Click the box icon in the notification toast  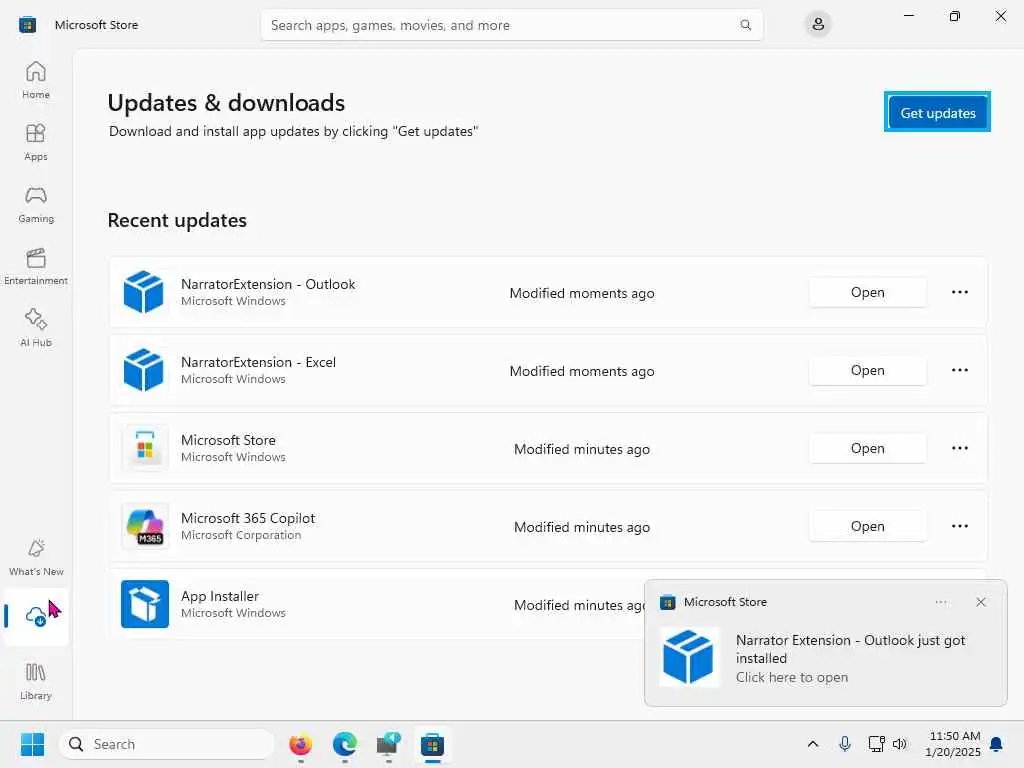[x=688, y=657]
